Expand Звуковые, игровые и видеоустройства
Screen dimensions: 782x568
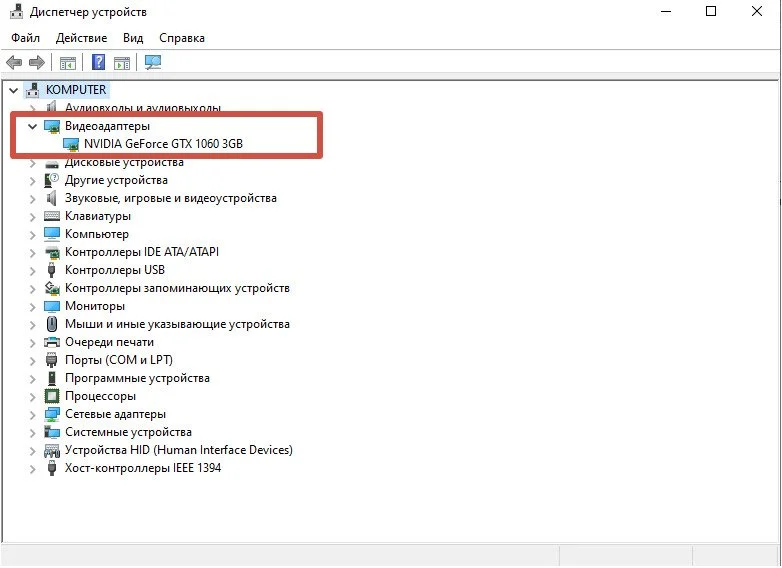(x=32, y=199)
